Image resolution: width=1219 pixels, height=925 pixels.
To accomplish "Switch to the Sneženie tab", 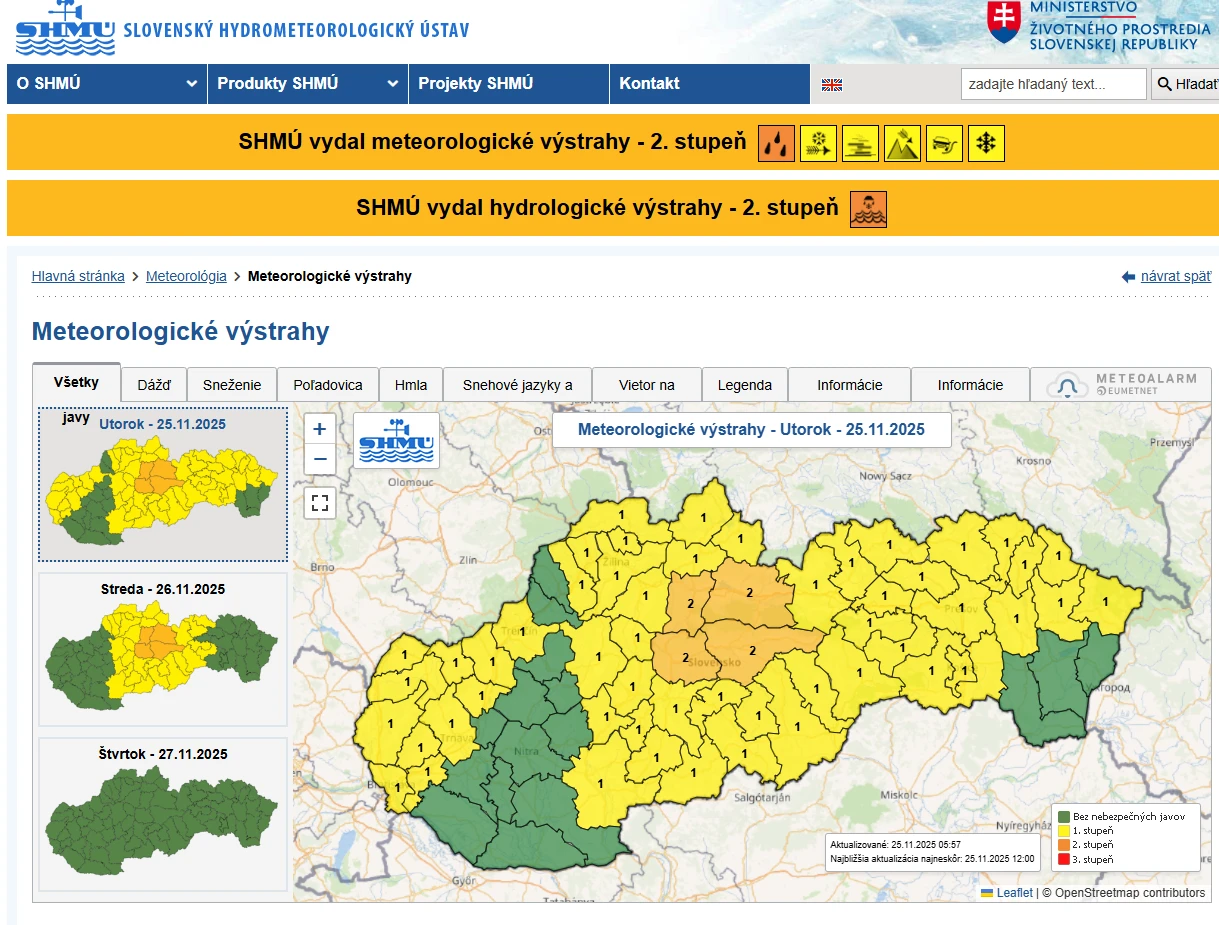I will pyautogui.click(x=232, y=385).
